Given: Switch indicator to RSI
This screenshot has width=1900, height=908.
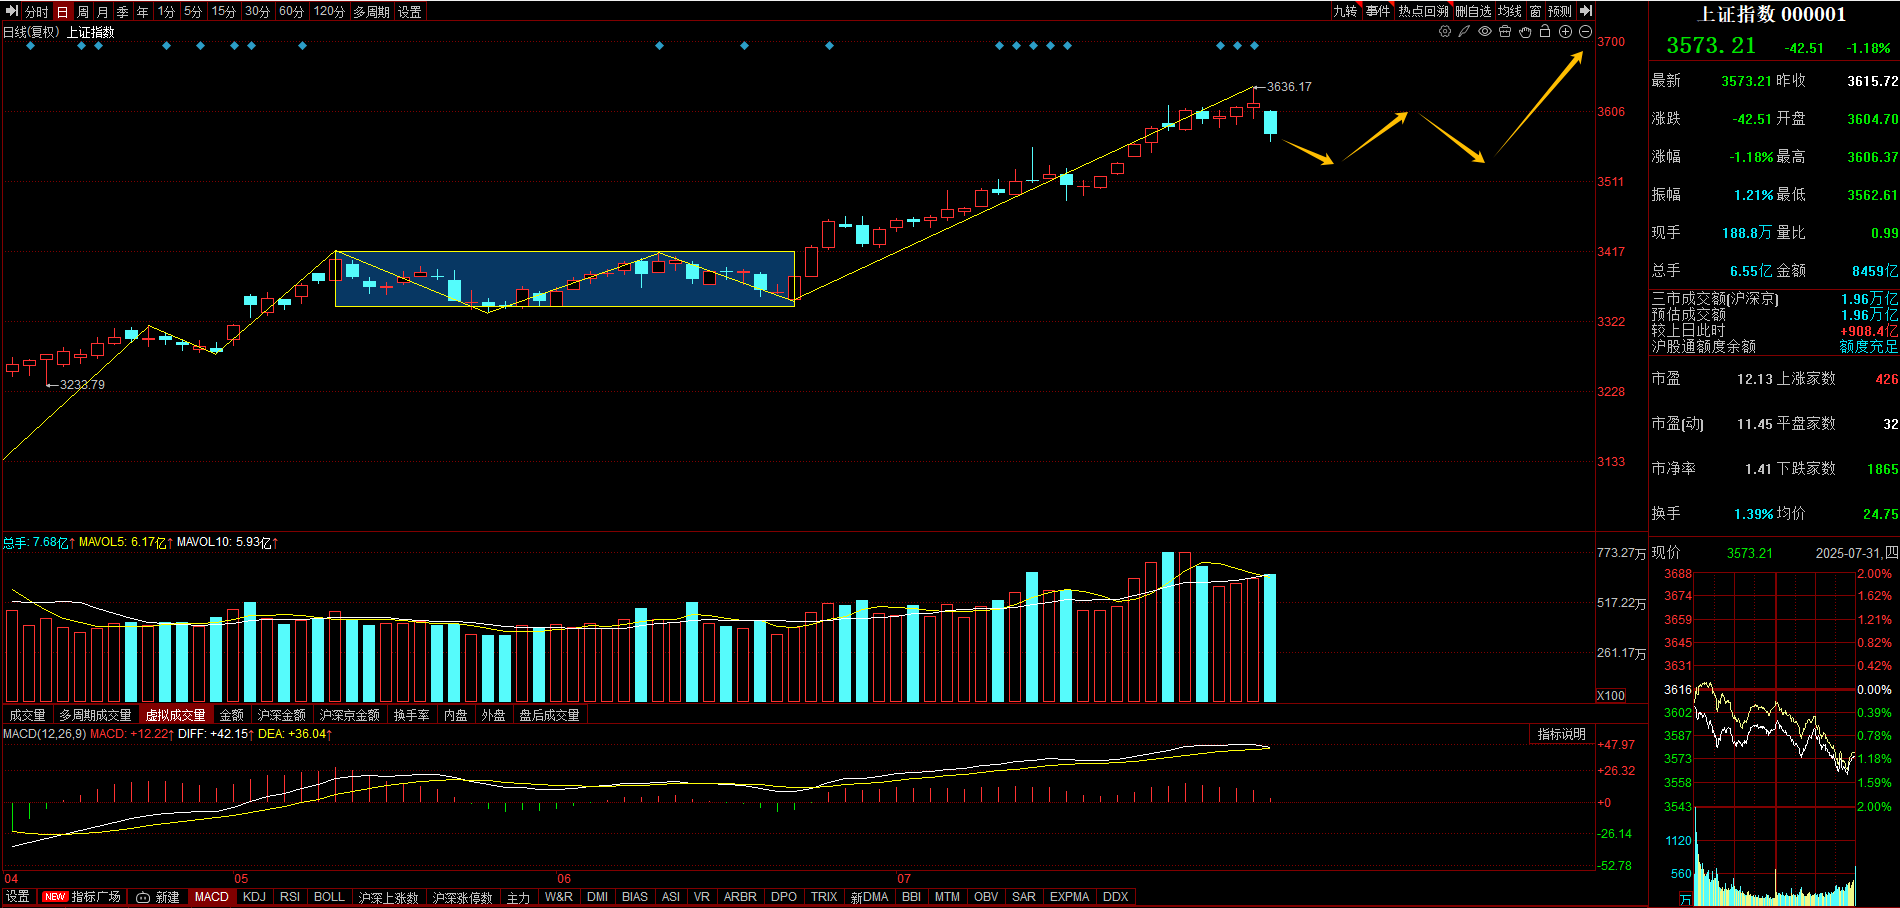Looking at the screenshot, I should [290, 897].
